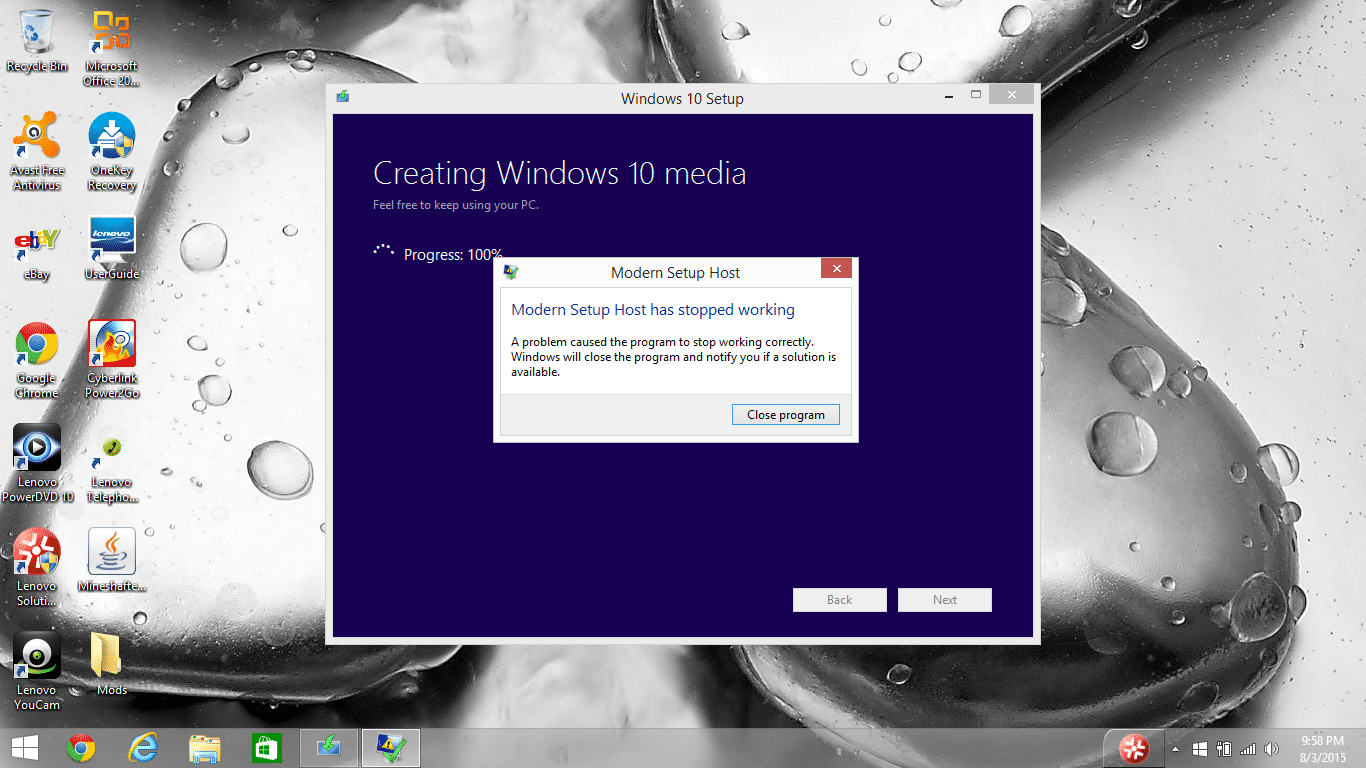This screenshot has height=768, width=1366.
Task: Click the red Lenovo Solution Center tray icon
Action: (x=1133, y=748)
